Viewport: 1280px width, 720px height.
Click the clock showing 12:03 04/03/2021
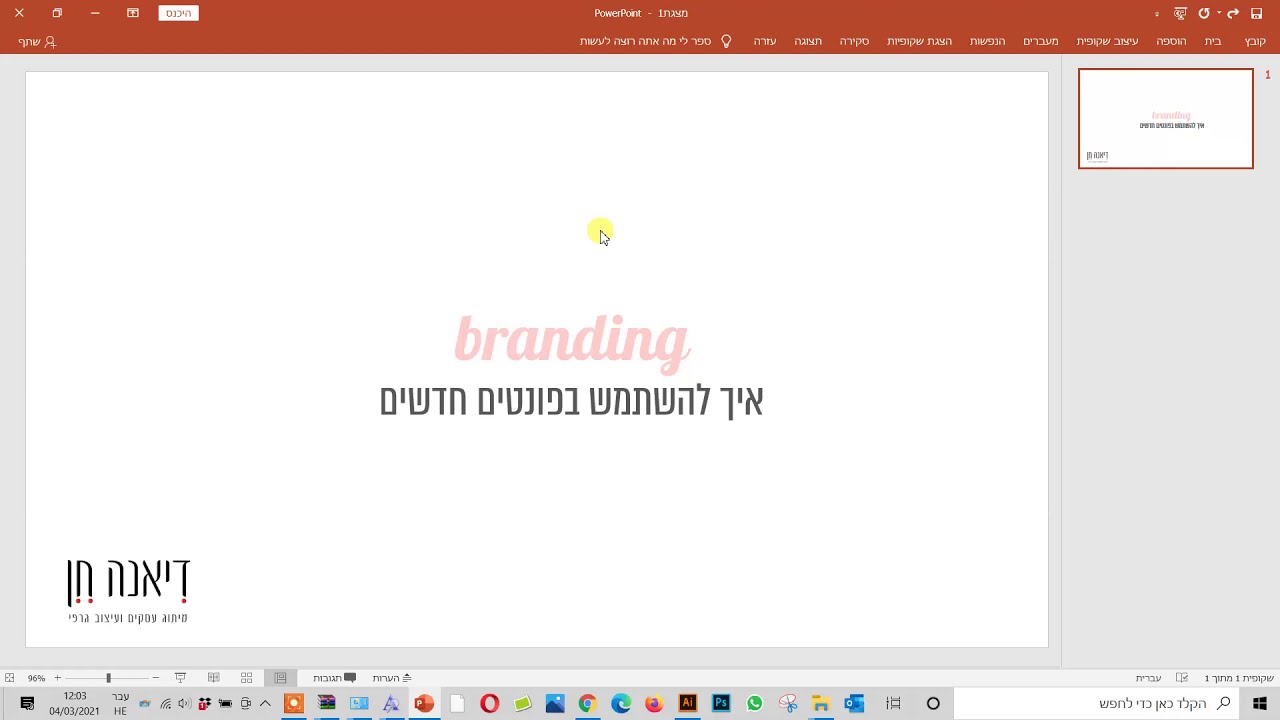click(74, 704)
